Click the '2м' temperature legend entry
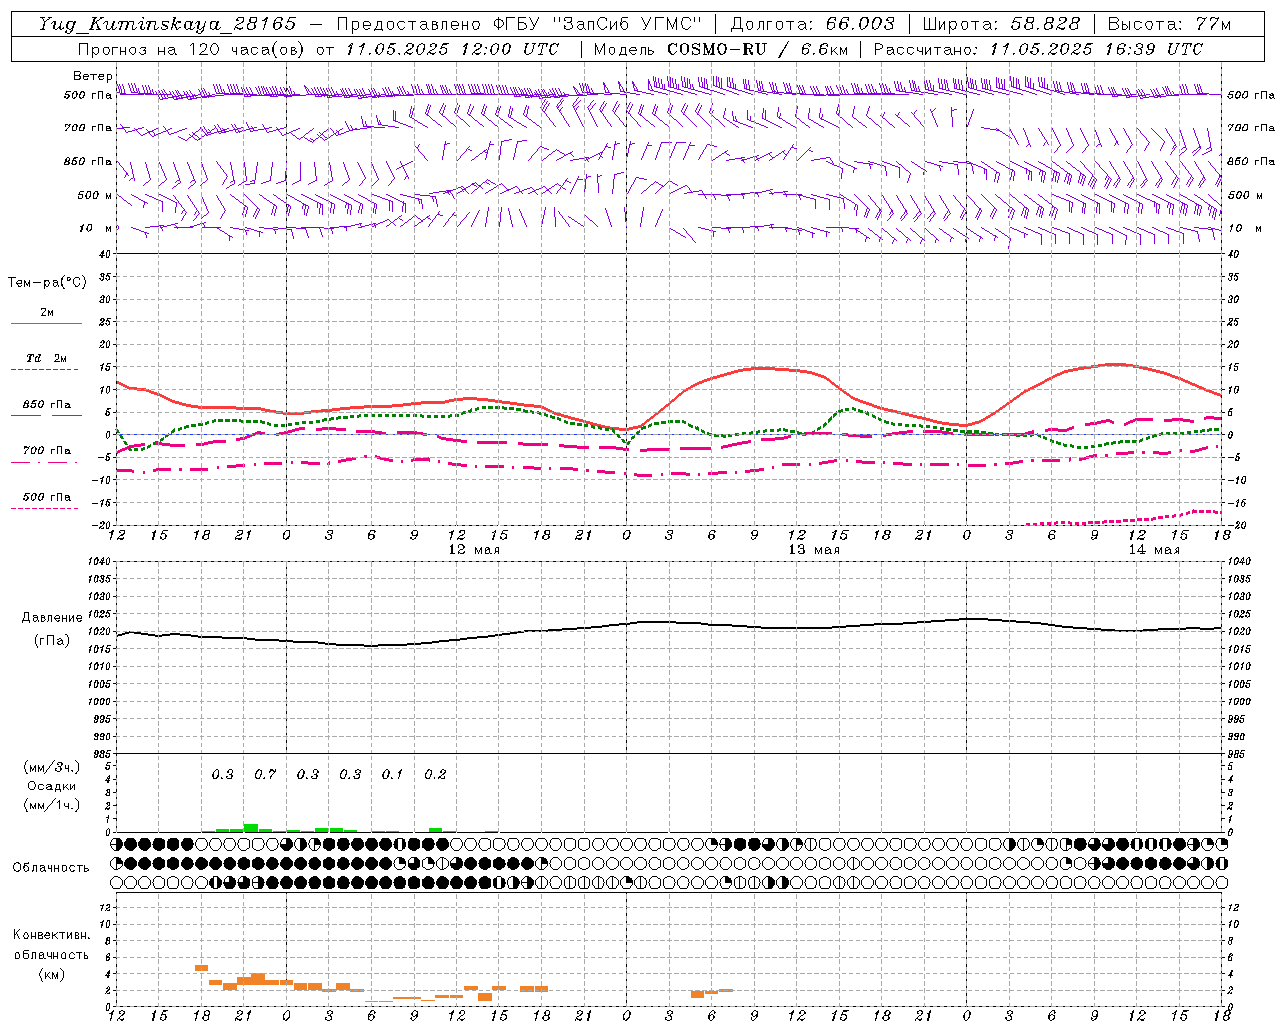 47,313
